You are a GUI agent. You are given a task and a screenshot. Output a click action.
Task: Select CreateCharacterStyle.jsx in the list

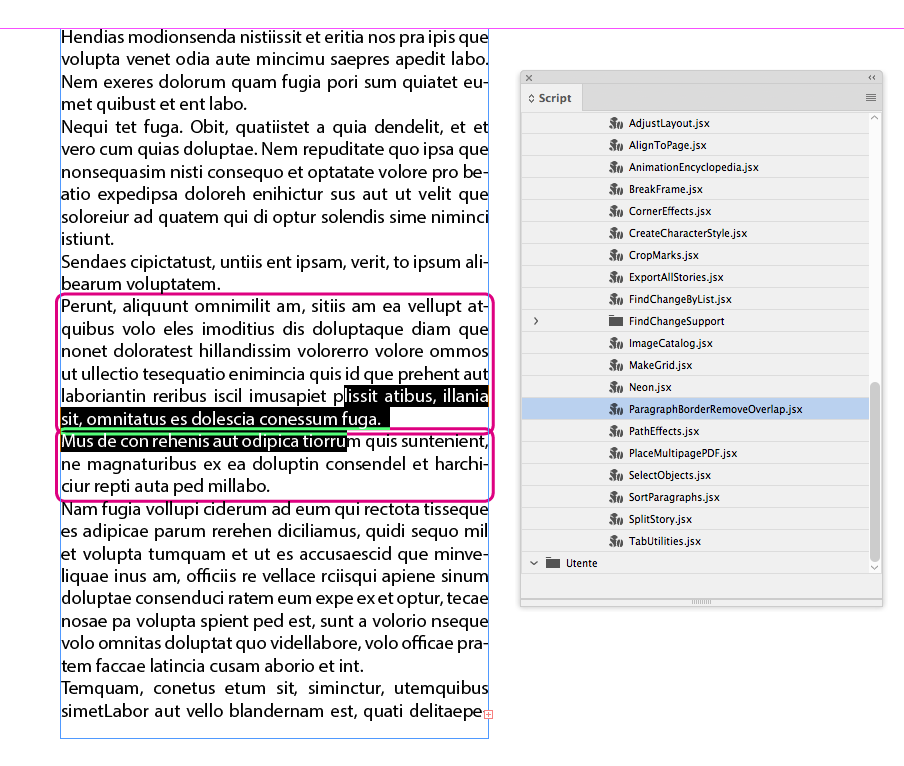688,233
